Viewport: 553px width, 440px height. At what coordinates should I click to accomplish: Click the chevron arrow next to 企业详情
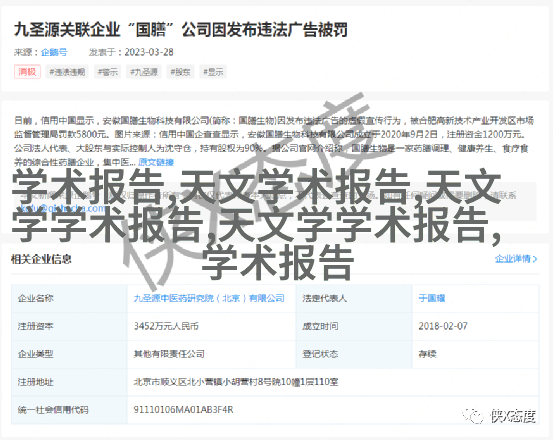(535, 259)
